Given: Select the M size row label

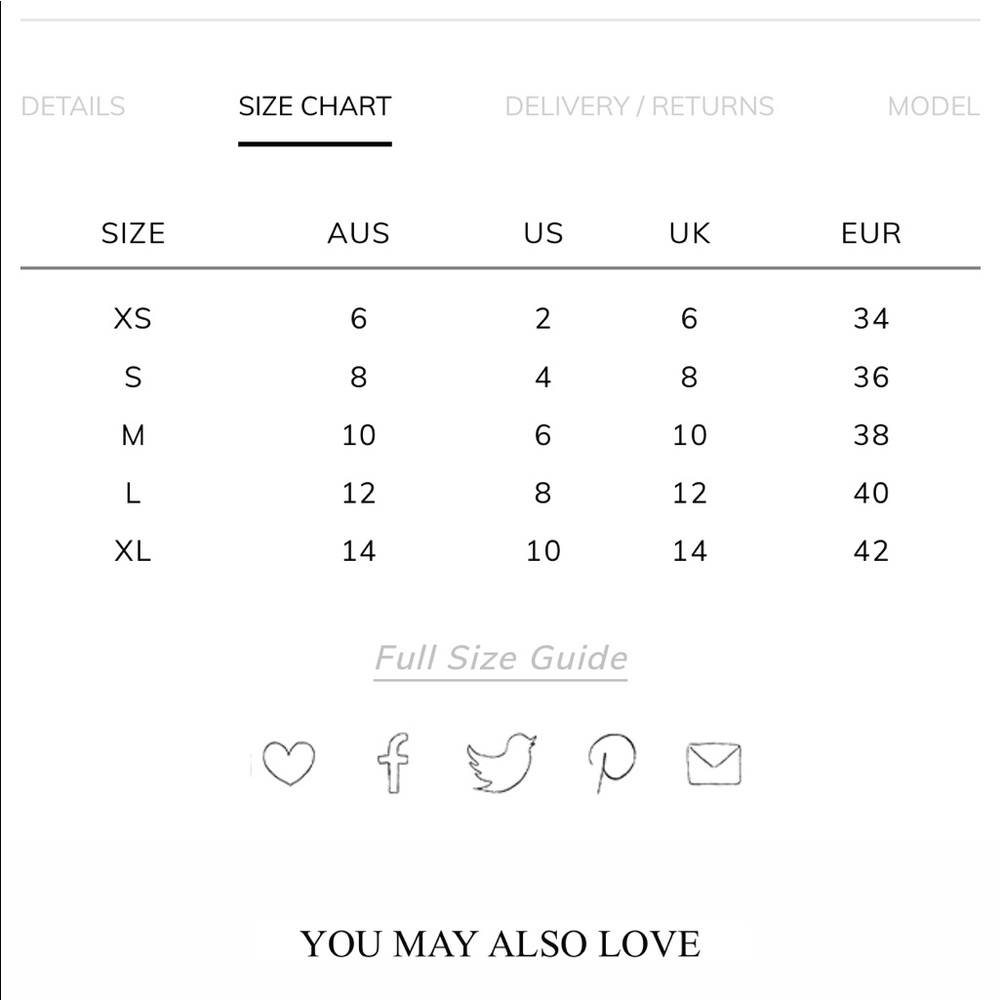Looking at the screenshot, I should tap(133, 435).
